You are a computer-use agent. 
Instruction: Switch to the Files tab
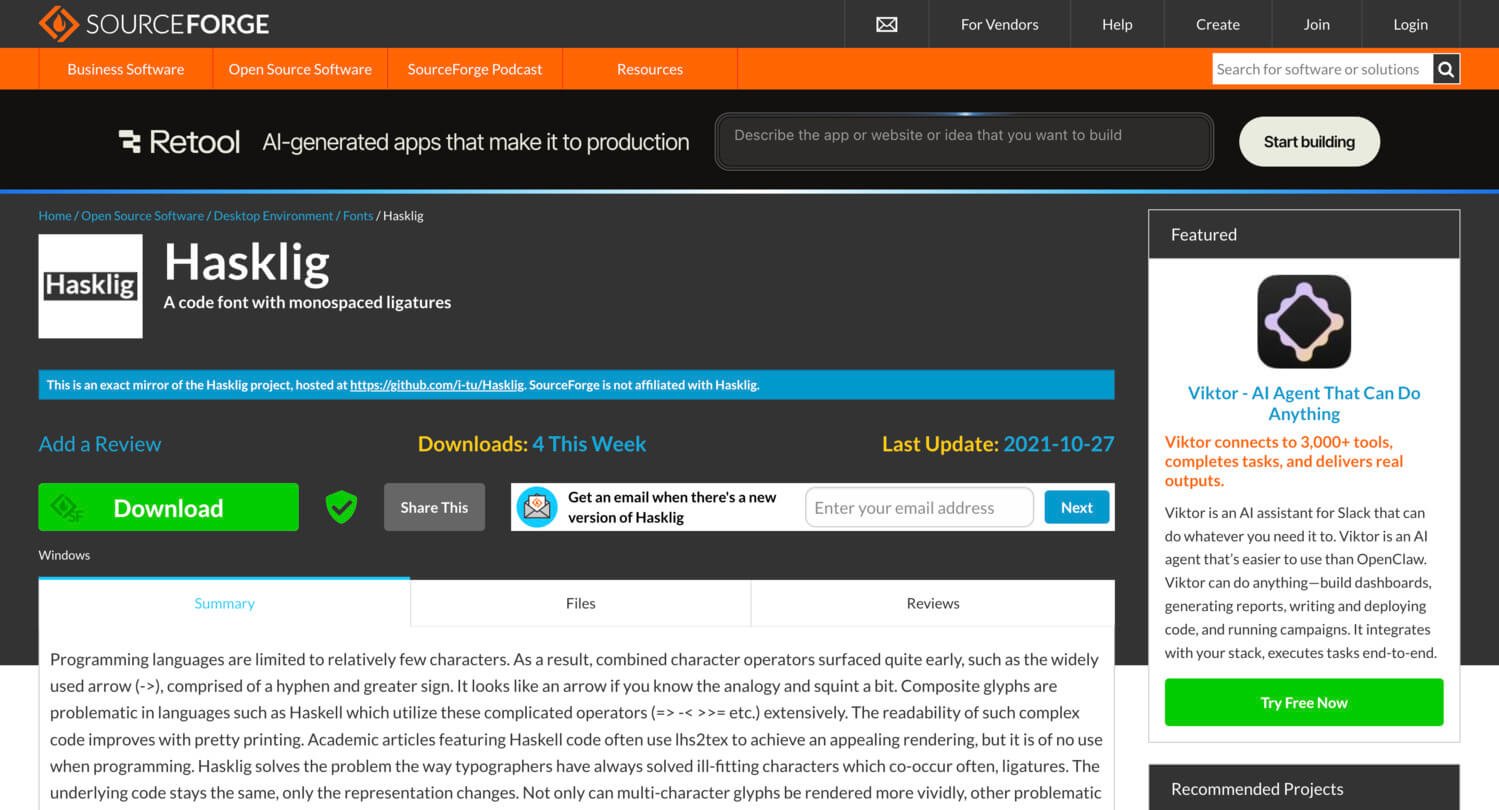tap(580, 603)
